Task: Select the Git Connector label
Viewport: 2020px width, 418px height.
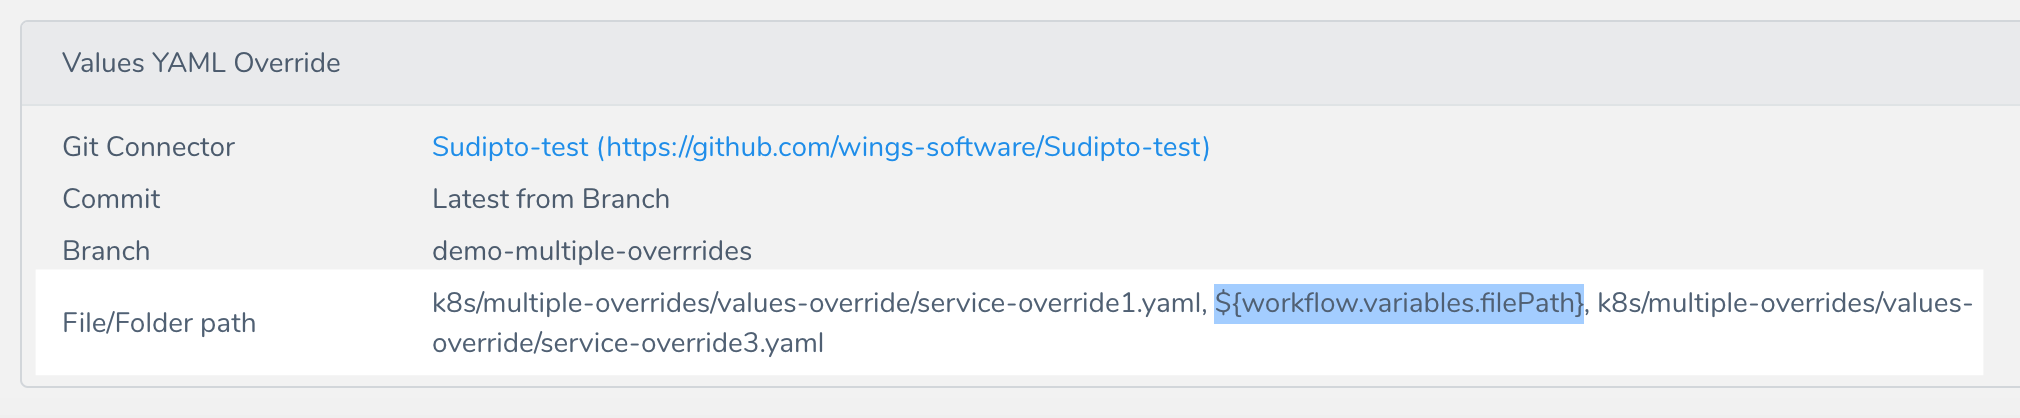Action: tap(148, 147)
